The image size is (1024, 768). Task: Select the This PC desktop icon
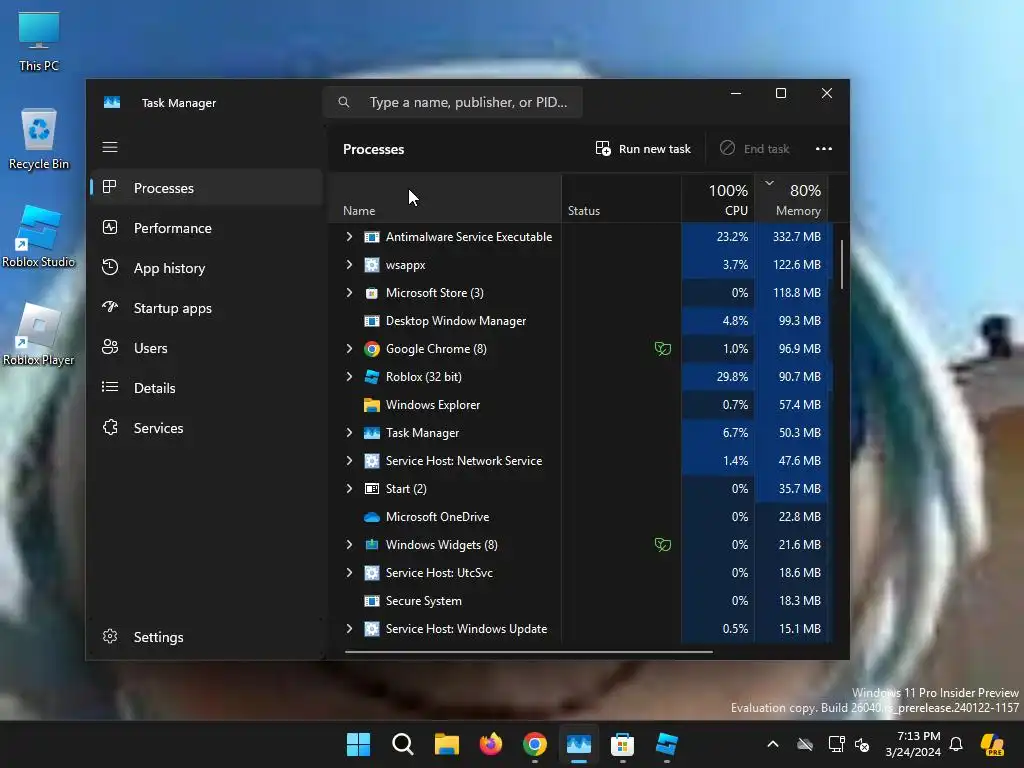click(39, 41)
